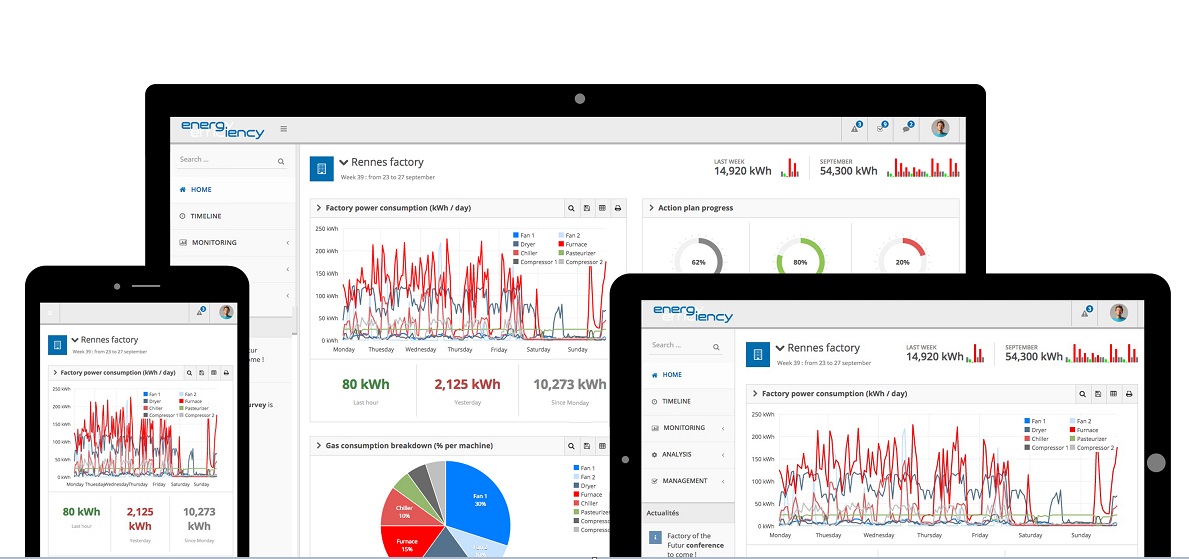Screen dimensions: 1189x559
Task: Save power consumption chart on tablet
Action: click(x=1099, y=394)
